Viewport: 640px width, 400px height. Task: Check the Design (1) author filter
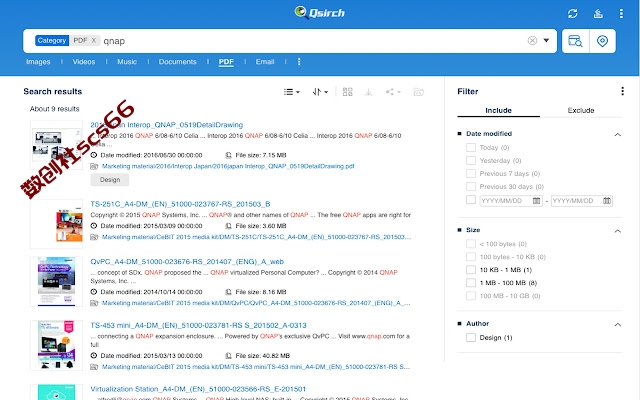[471, 338]
